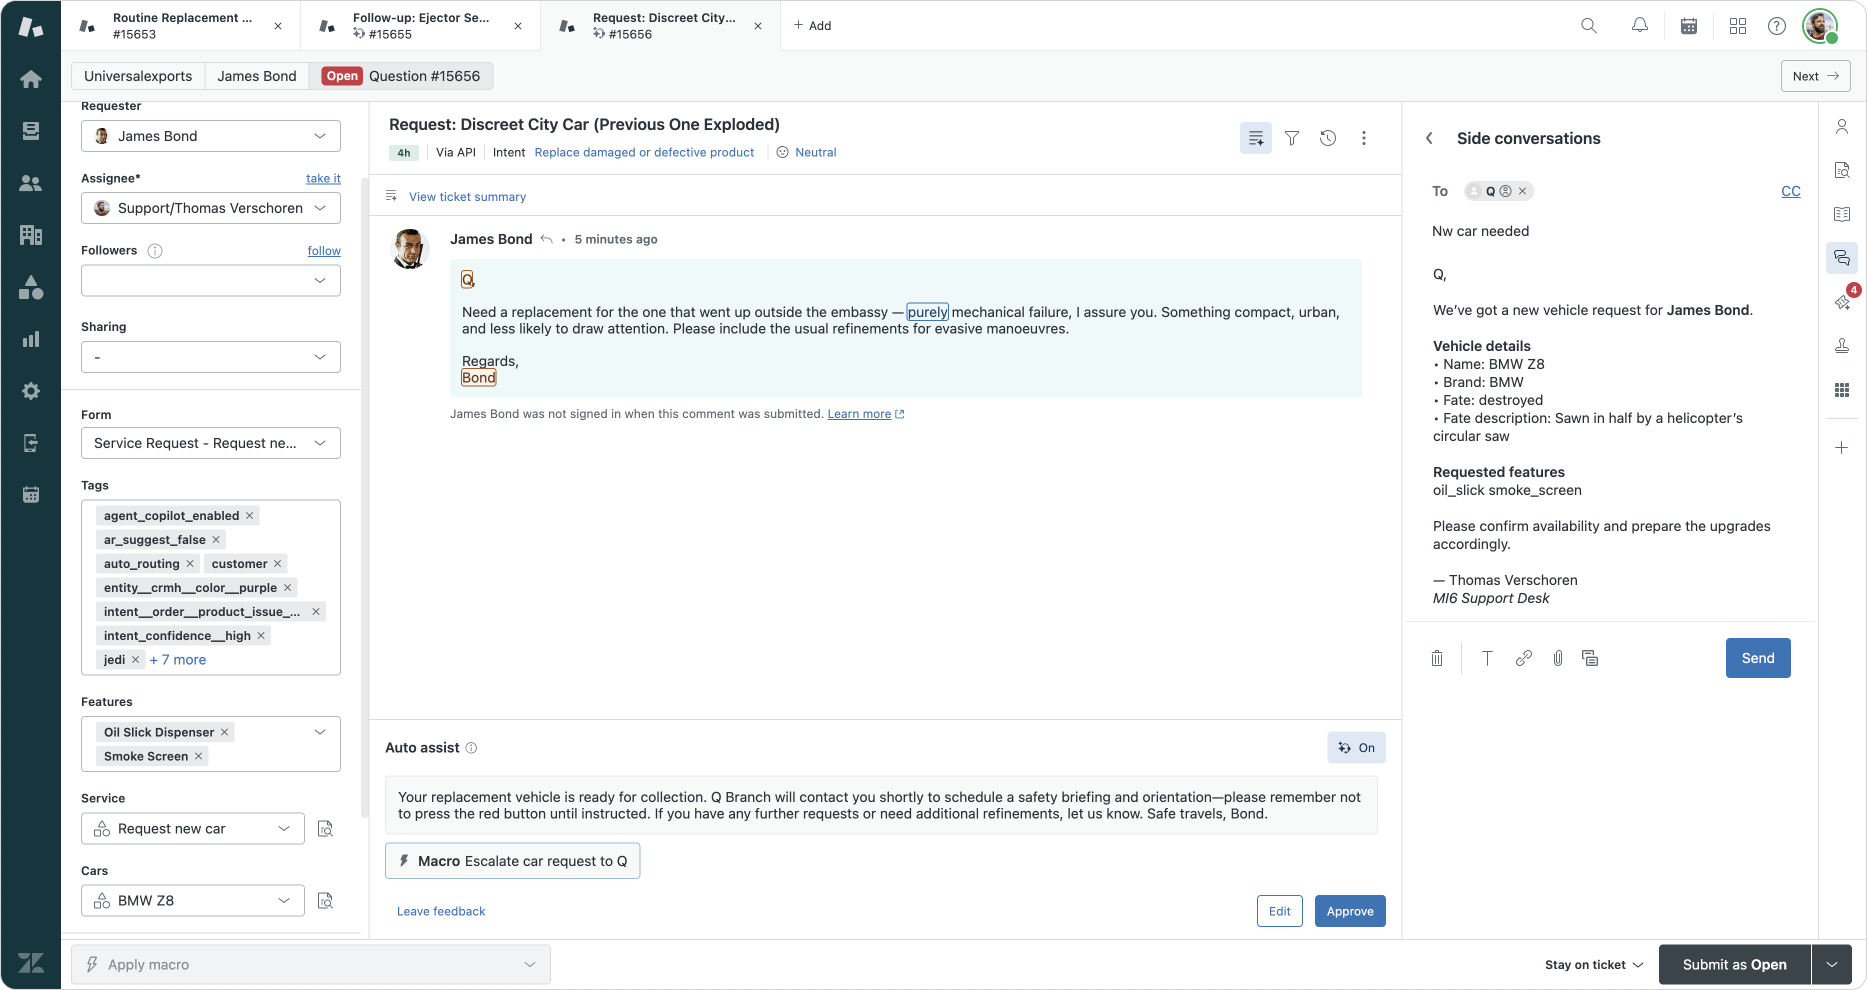This screenshot has height=990, width=1867.
Task: Click the attachment paperclip icon
Action: click(x=1557, y=658)
